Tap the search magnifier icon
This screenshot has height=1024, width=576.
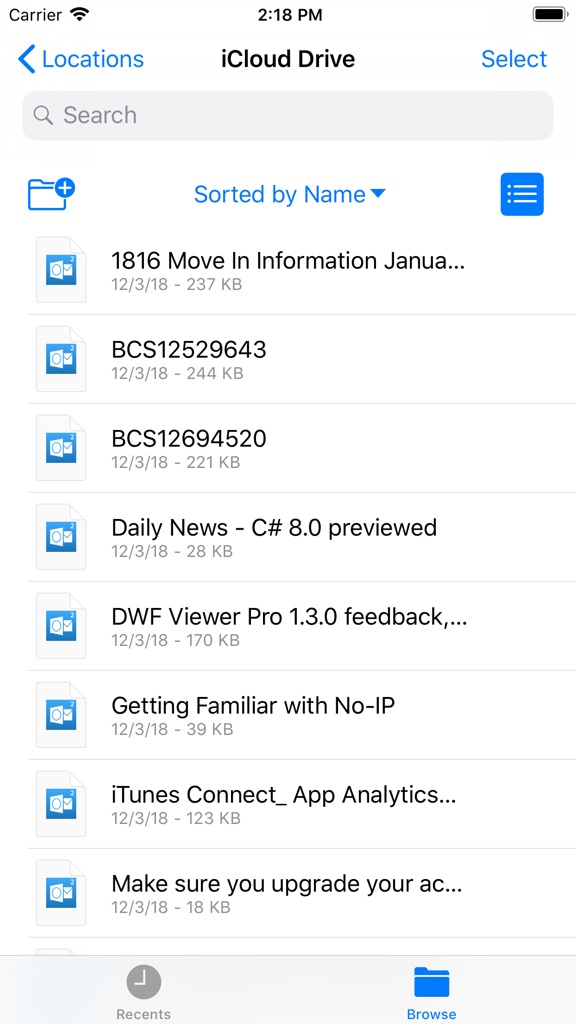43,115
